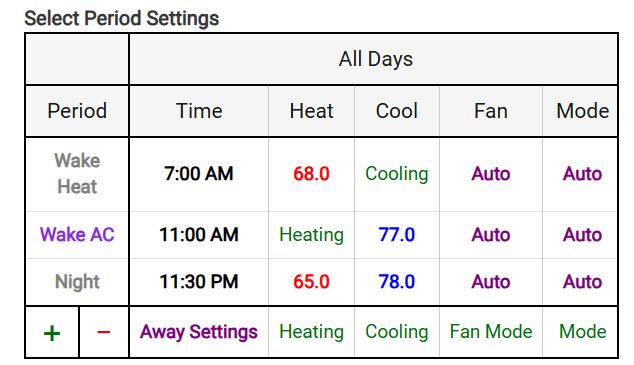Edit the 11:00 AM time value
The width and height of the screenshot is (634, 365).
[199, 234]
